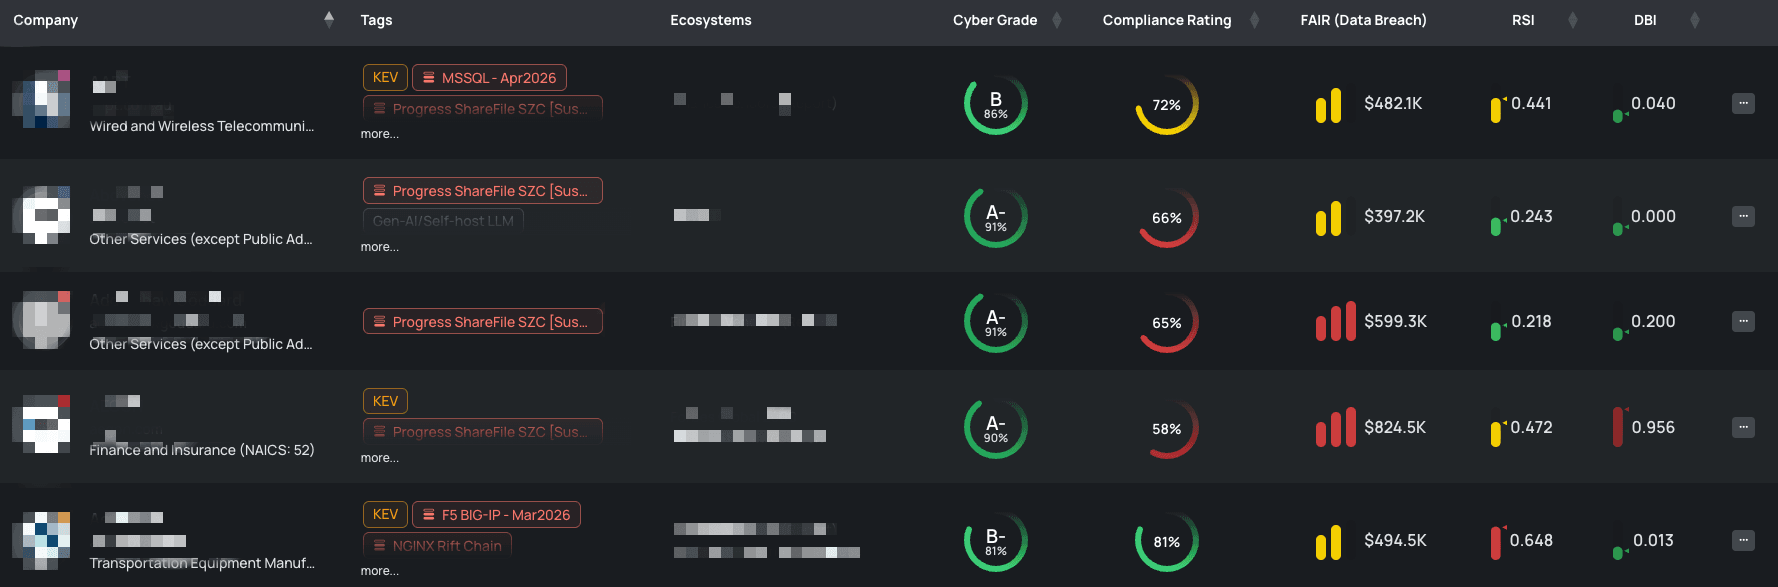Click $599.3K FAIR value
This screenshot has width=1778, height=587.
click(x=1395, y=321)
